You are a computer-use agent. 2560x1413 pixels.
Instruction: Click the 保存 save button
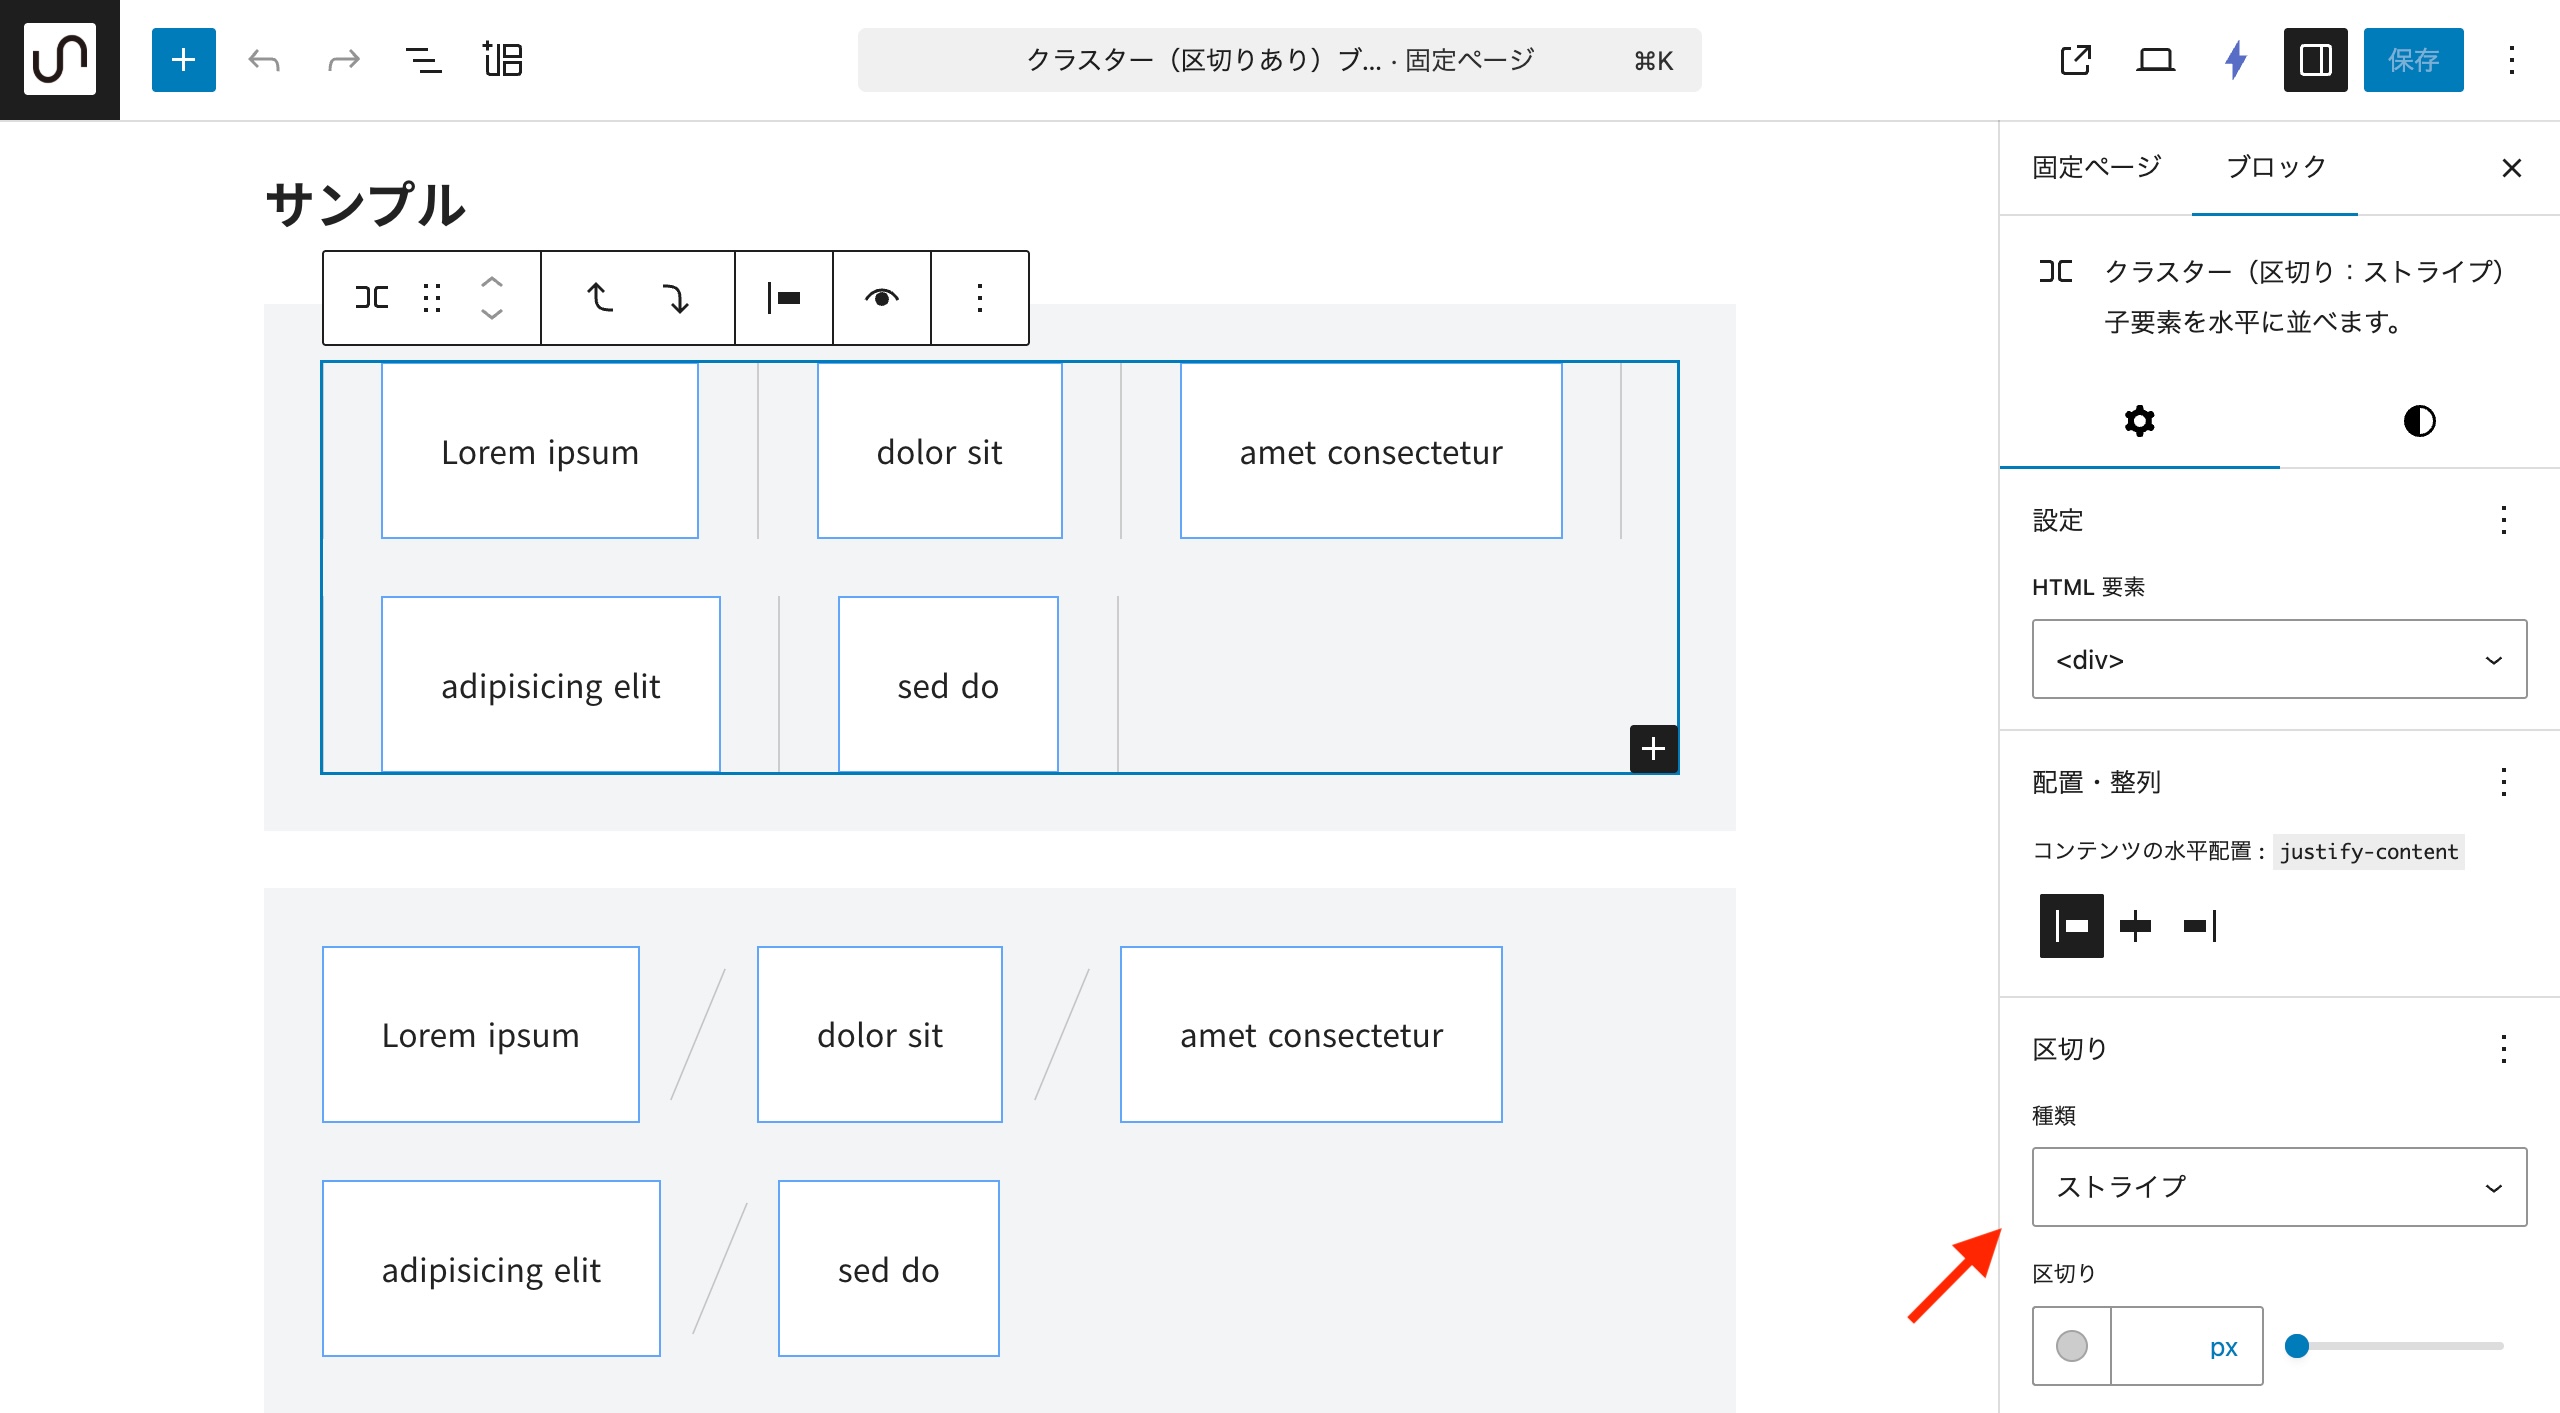pyautogui.click(x=2412, y=60)
